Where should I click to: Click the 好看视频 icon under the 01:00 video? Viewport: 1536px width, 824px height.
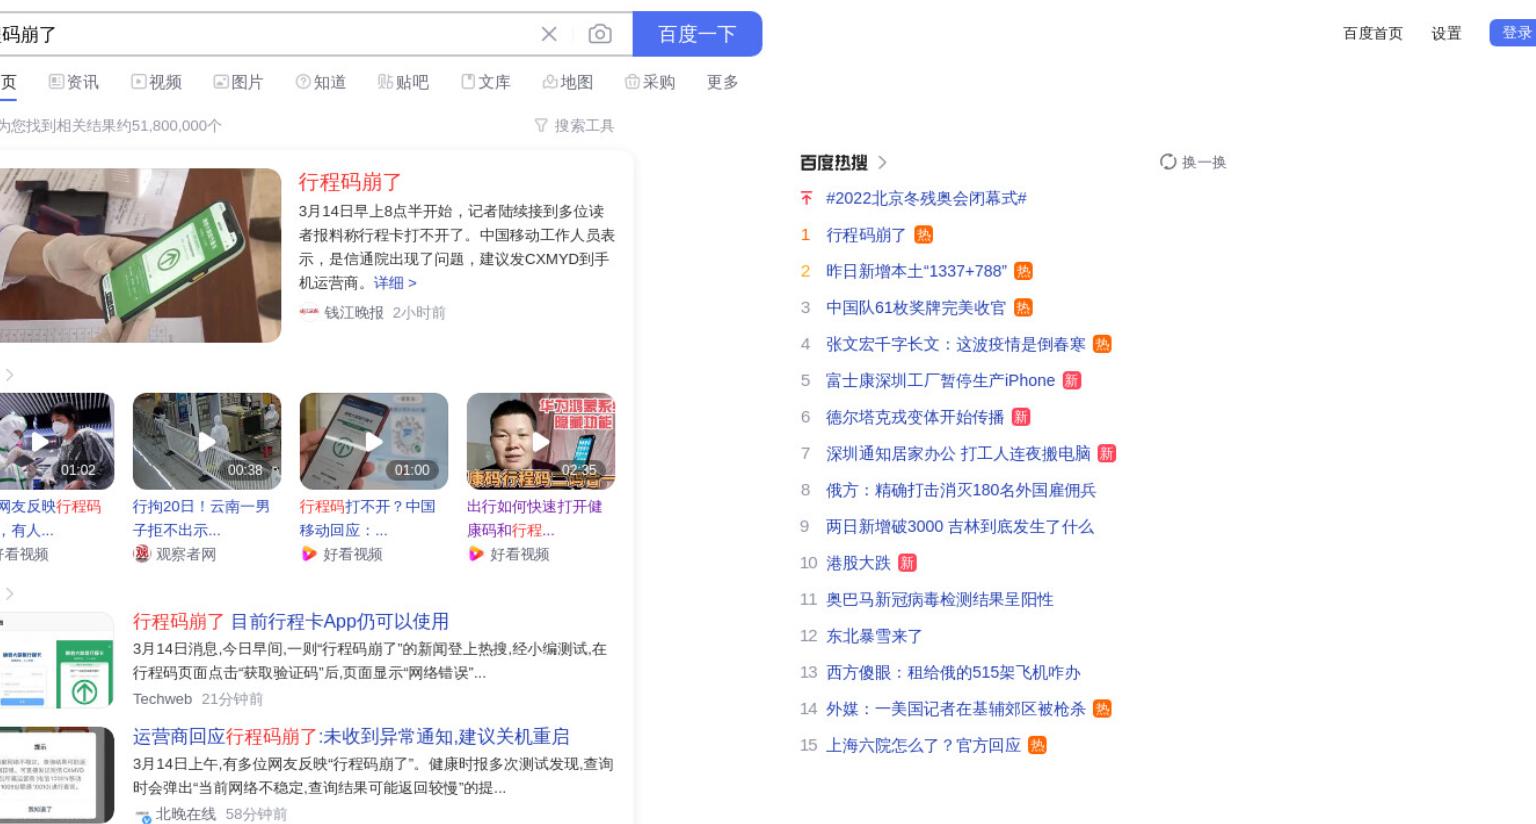(309, 553)
